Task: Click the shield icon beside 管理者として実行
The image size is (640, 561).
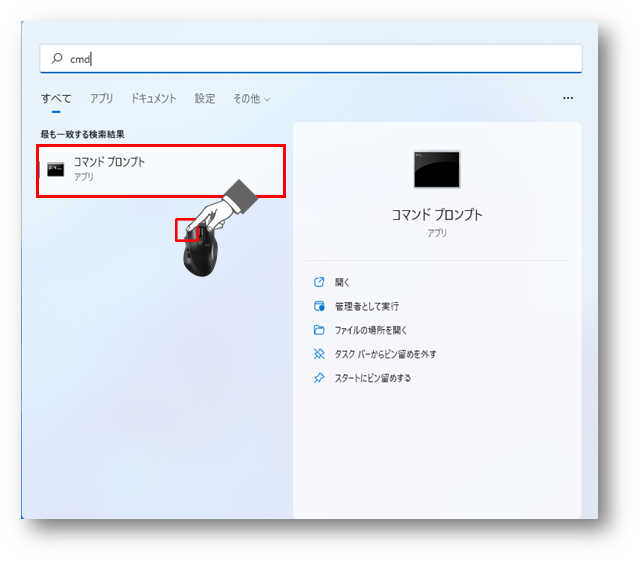Action: pyautogui.click(x=319, y=306)
